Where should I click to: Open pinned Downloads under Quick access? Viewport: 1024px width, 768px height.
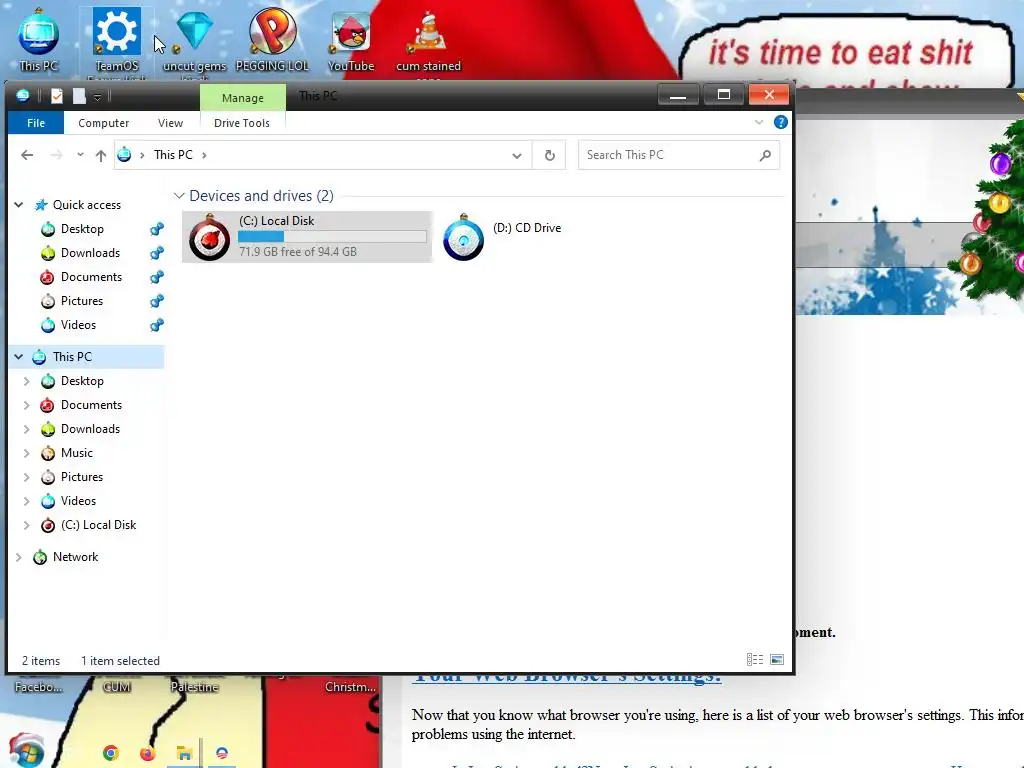tap(90, 253)
